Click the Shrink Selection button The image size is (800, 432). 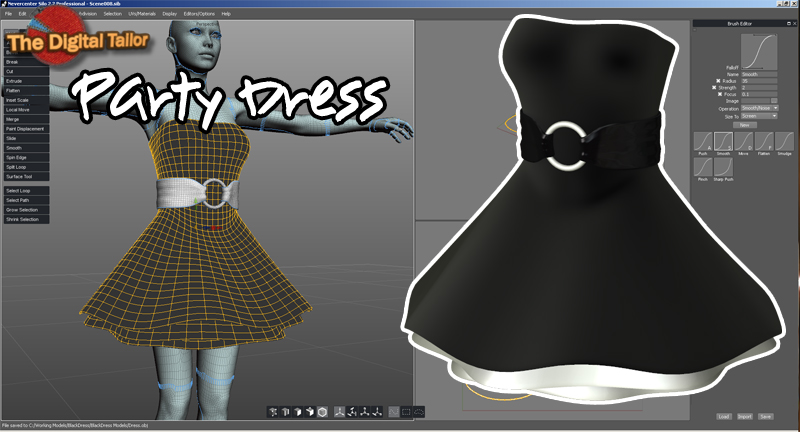[27, 219]
